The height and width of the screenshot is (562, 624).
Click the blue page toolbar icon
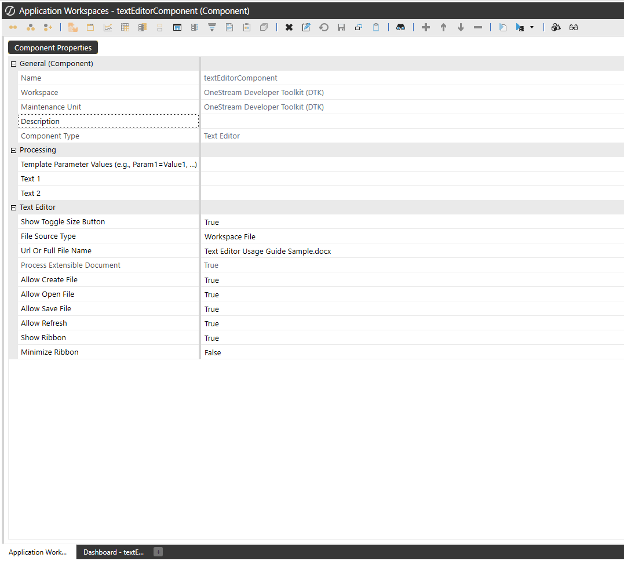[503, 27]
